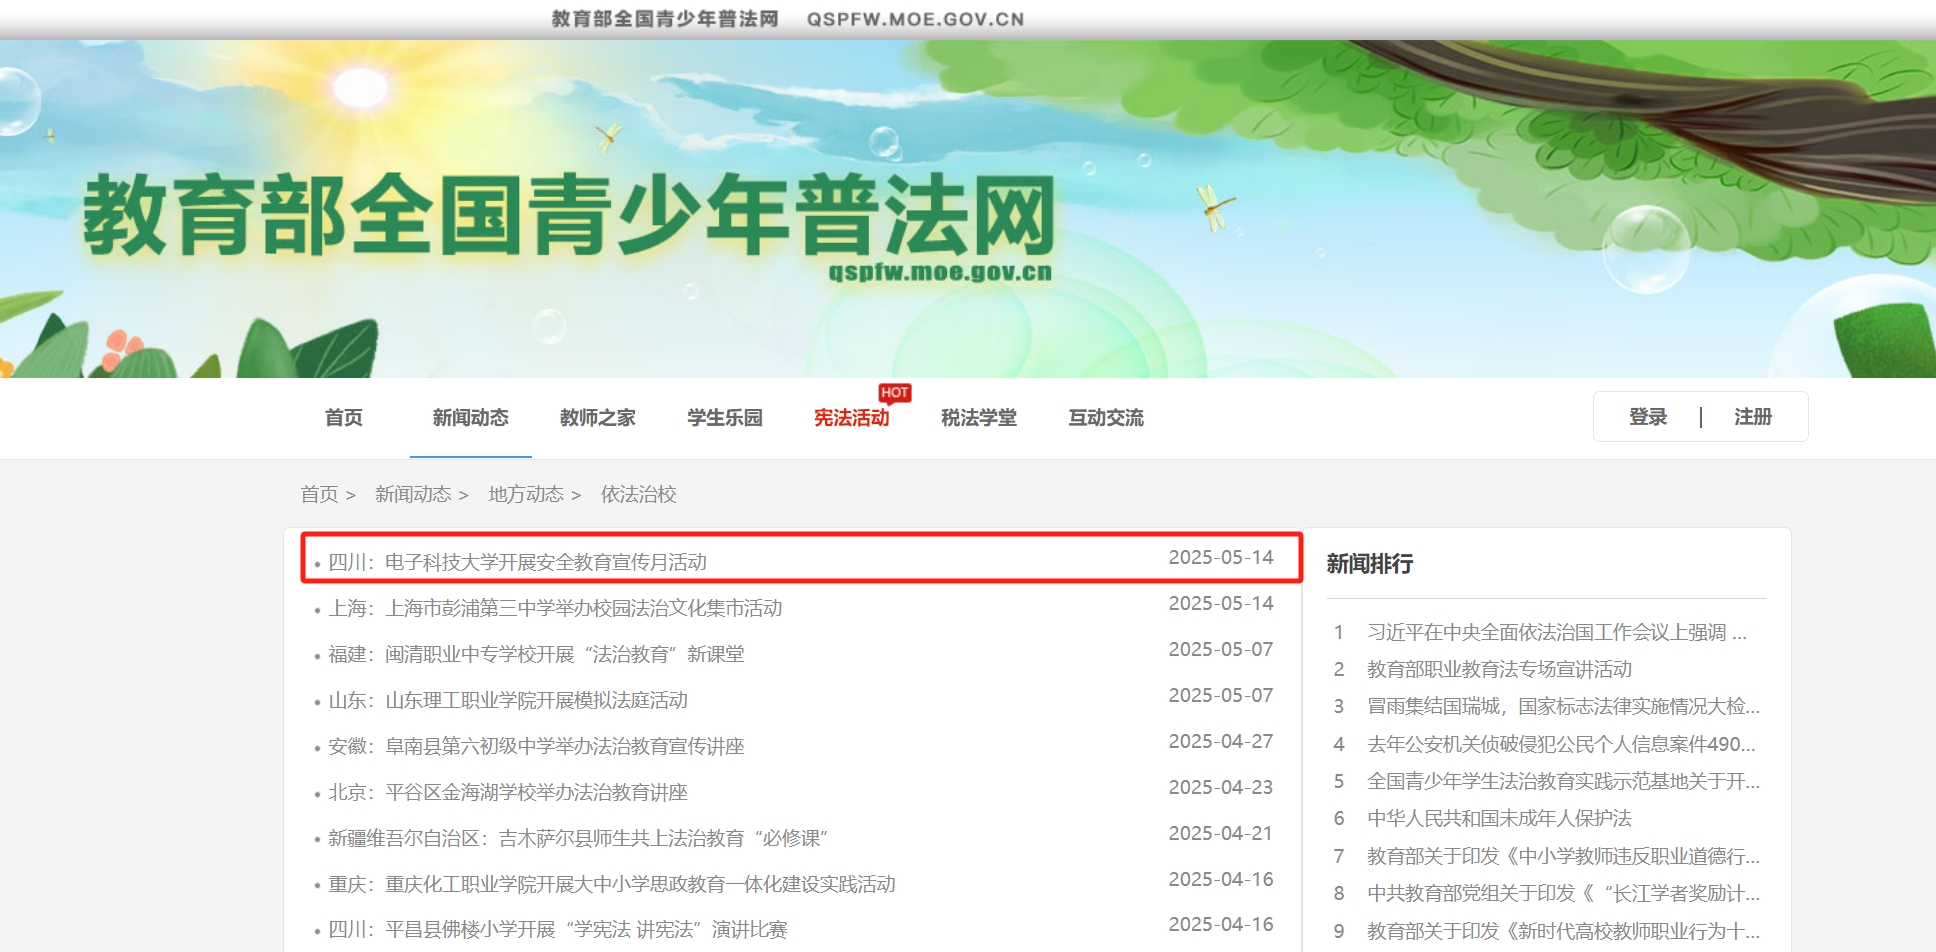The image size is (1936, 952).
Task: Open 地方动态 in the breadcrumb
Action: click(526, 494)
